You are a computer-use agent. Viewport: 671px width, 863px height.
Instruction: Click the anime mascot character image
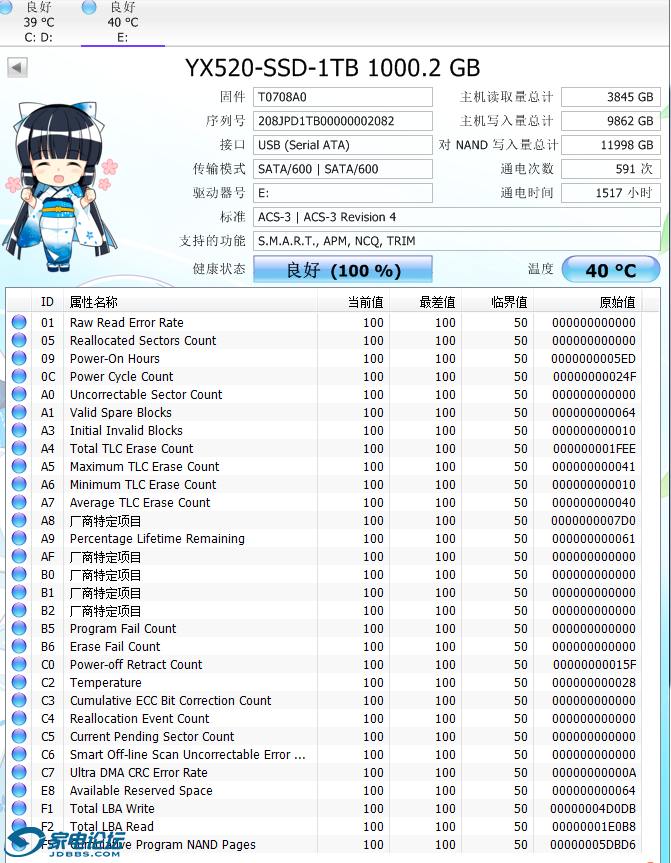pyautogui.click(x=61, y=186)
